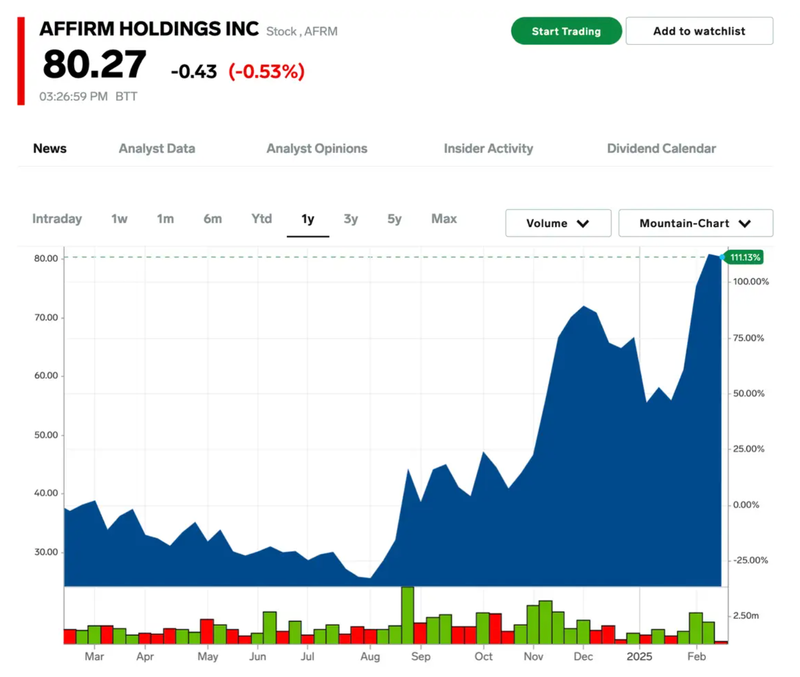Click the 40.00 price axis label
800x677 pixels.
46,493
